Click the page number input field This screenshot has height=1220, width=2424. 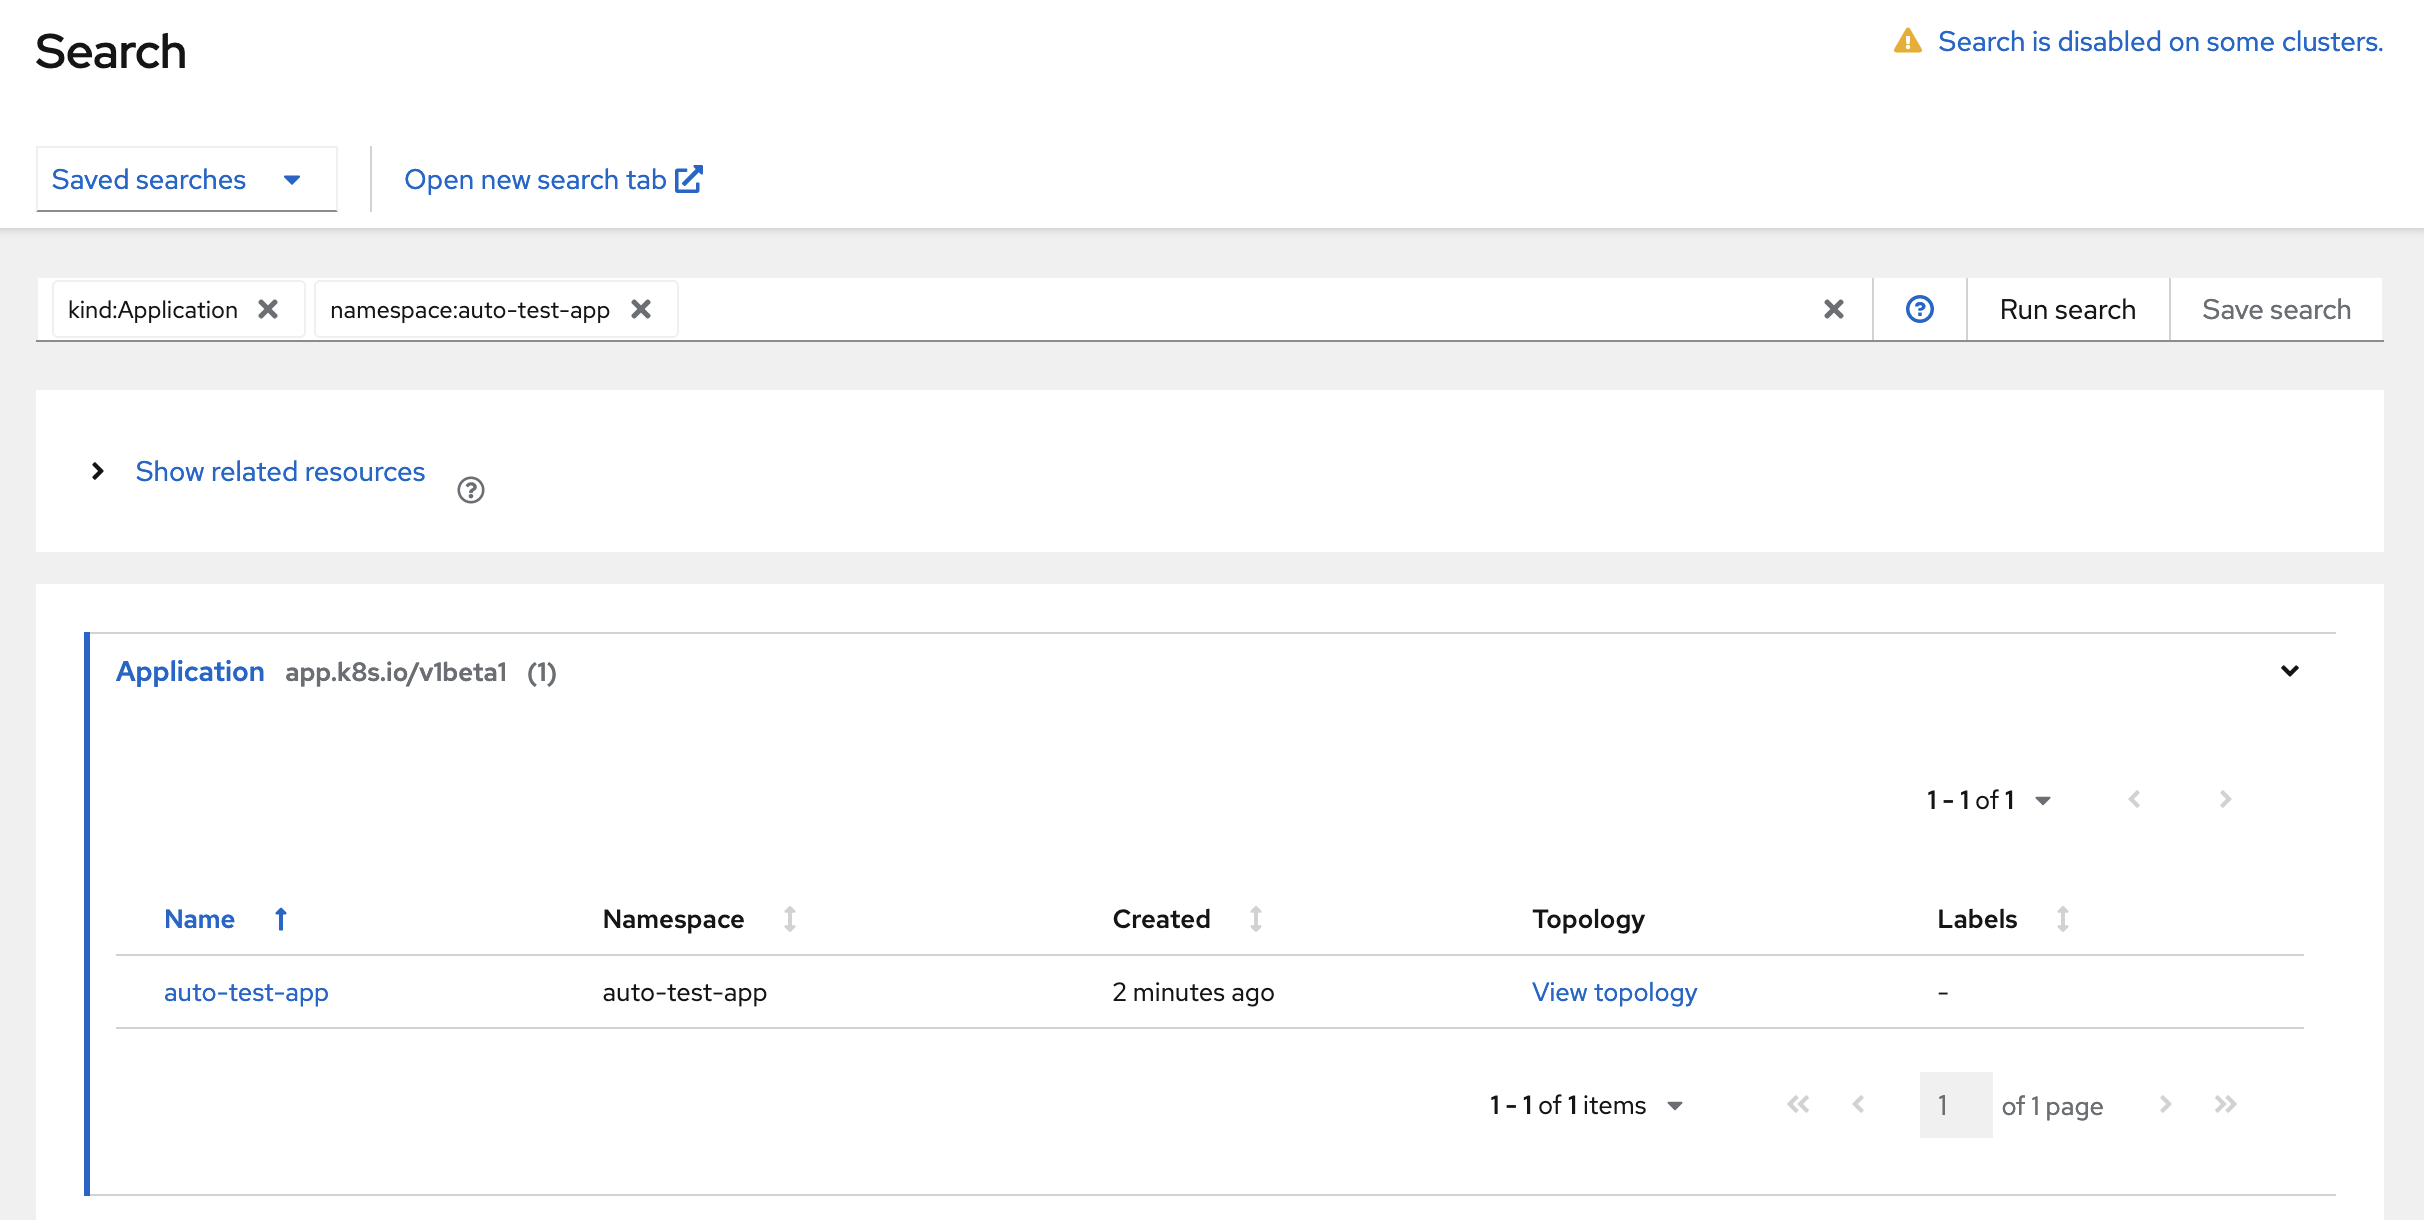(x=1955, y=1105)
